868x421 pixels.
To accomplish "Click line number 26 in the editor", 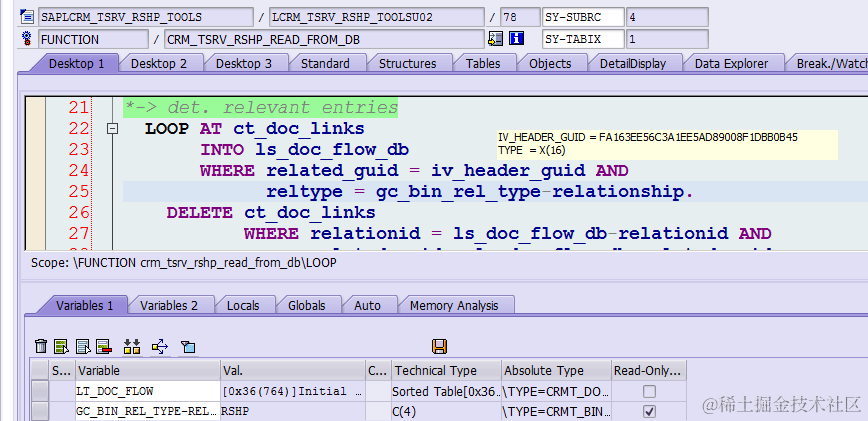I will click(79, 212).
